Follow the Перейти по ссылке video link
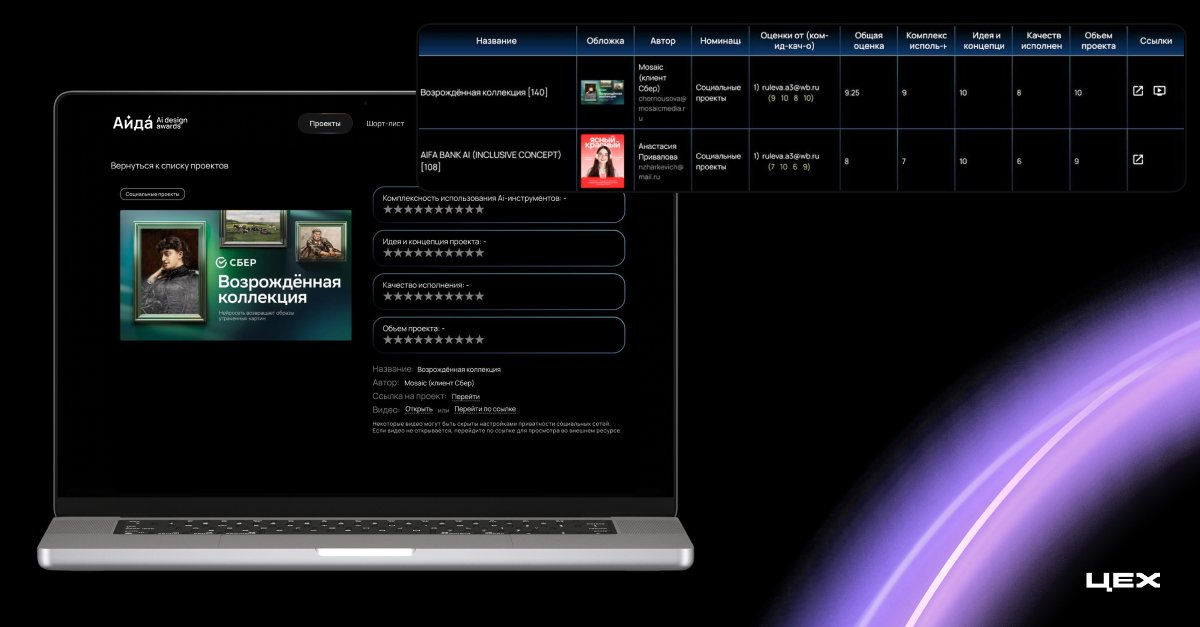The image size is (1200, 627). [485, 409]
